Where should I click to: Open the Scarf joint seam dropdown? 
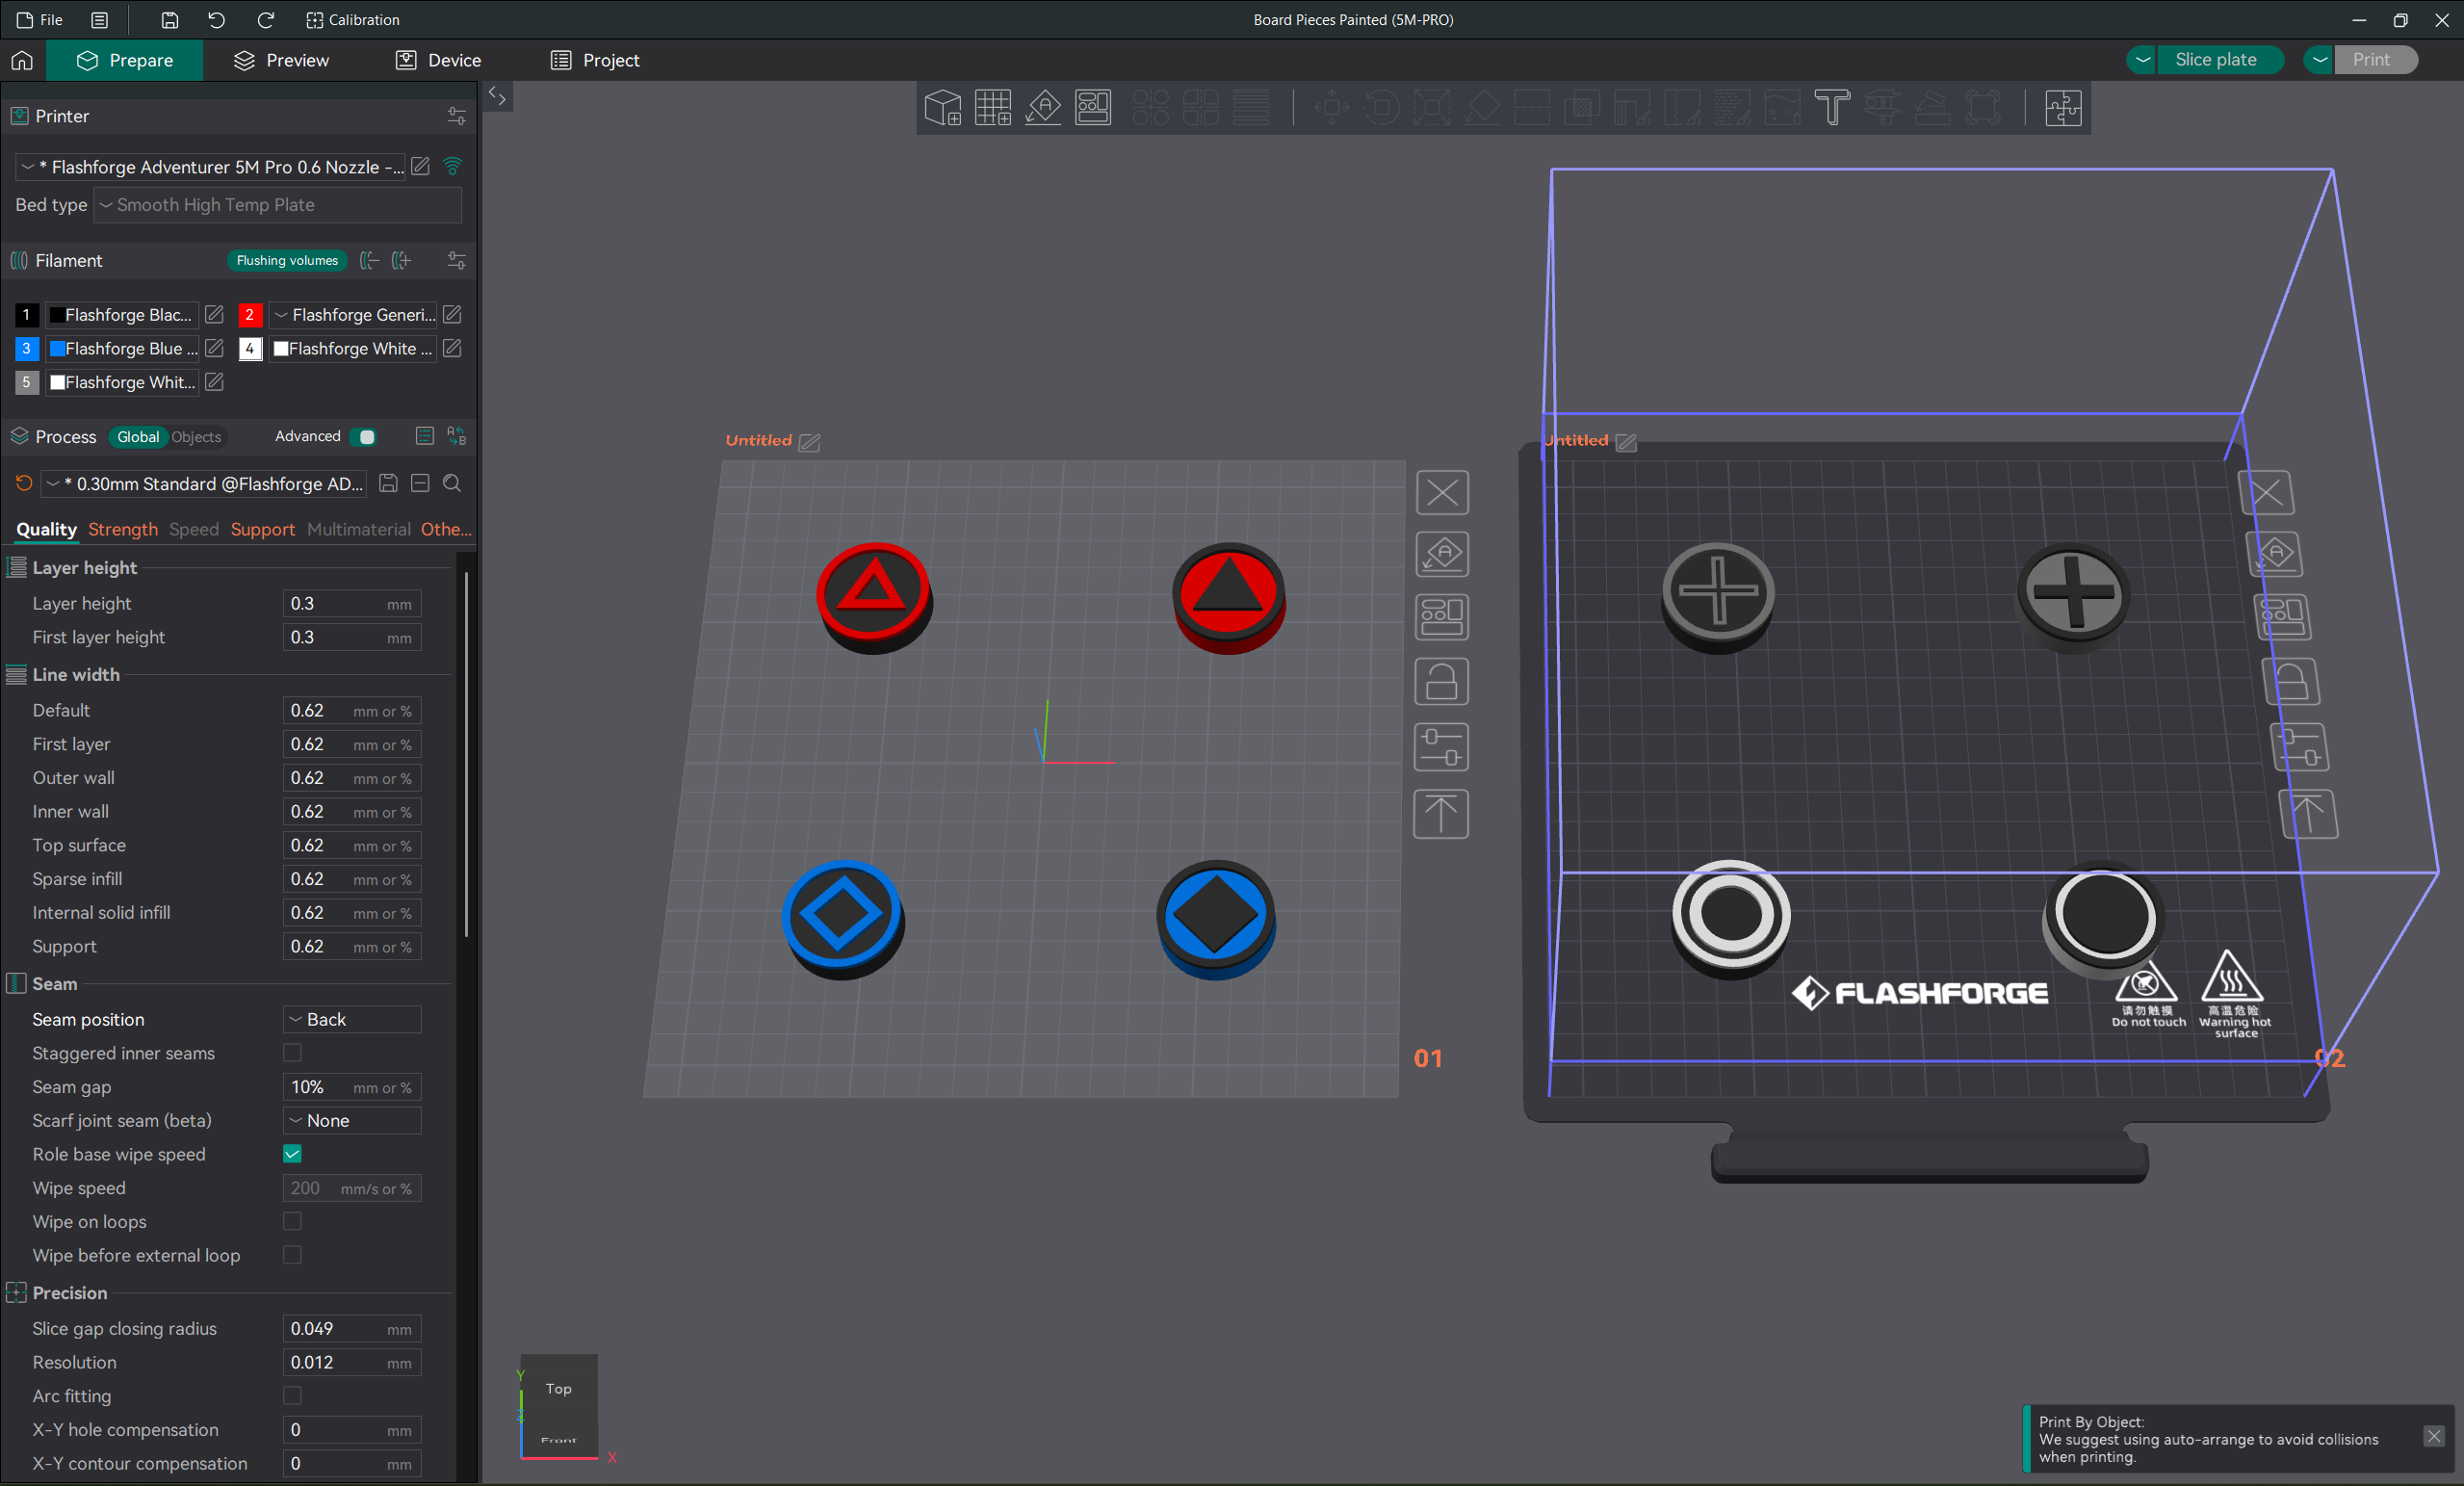[x=352, y=1120]
